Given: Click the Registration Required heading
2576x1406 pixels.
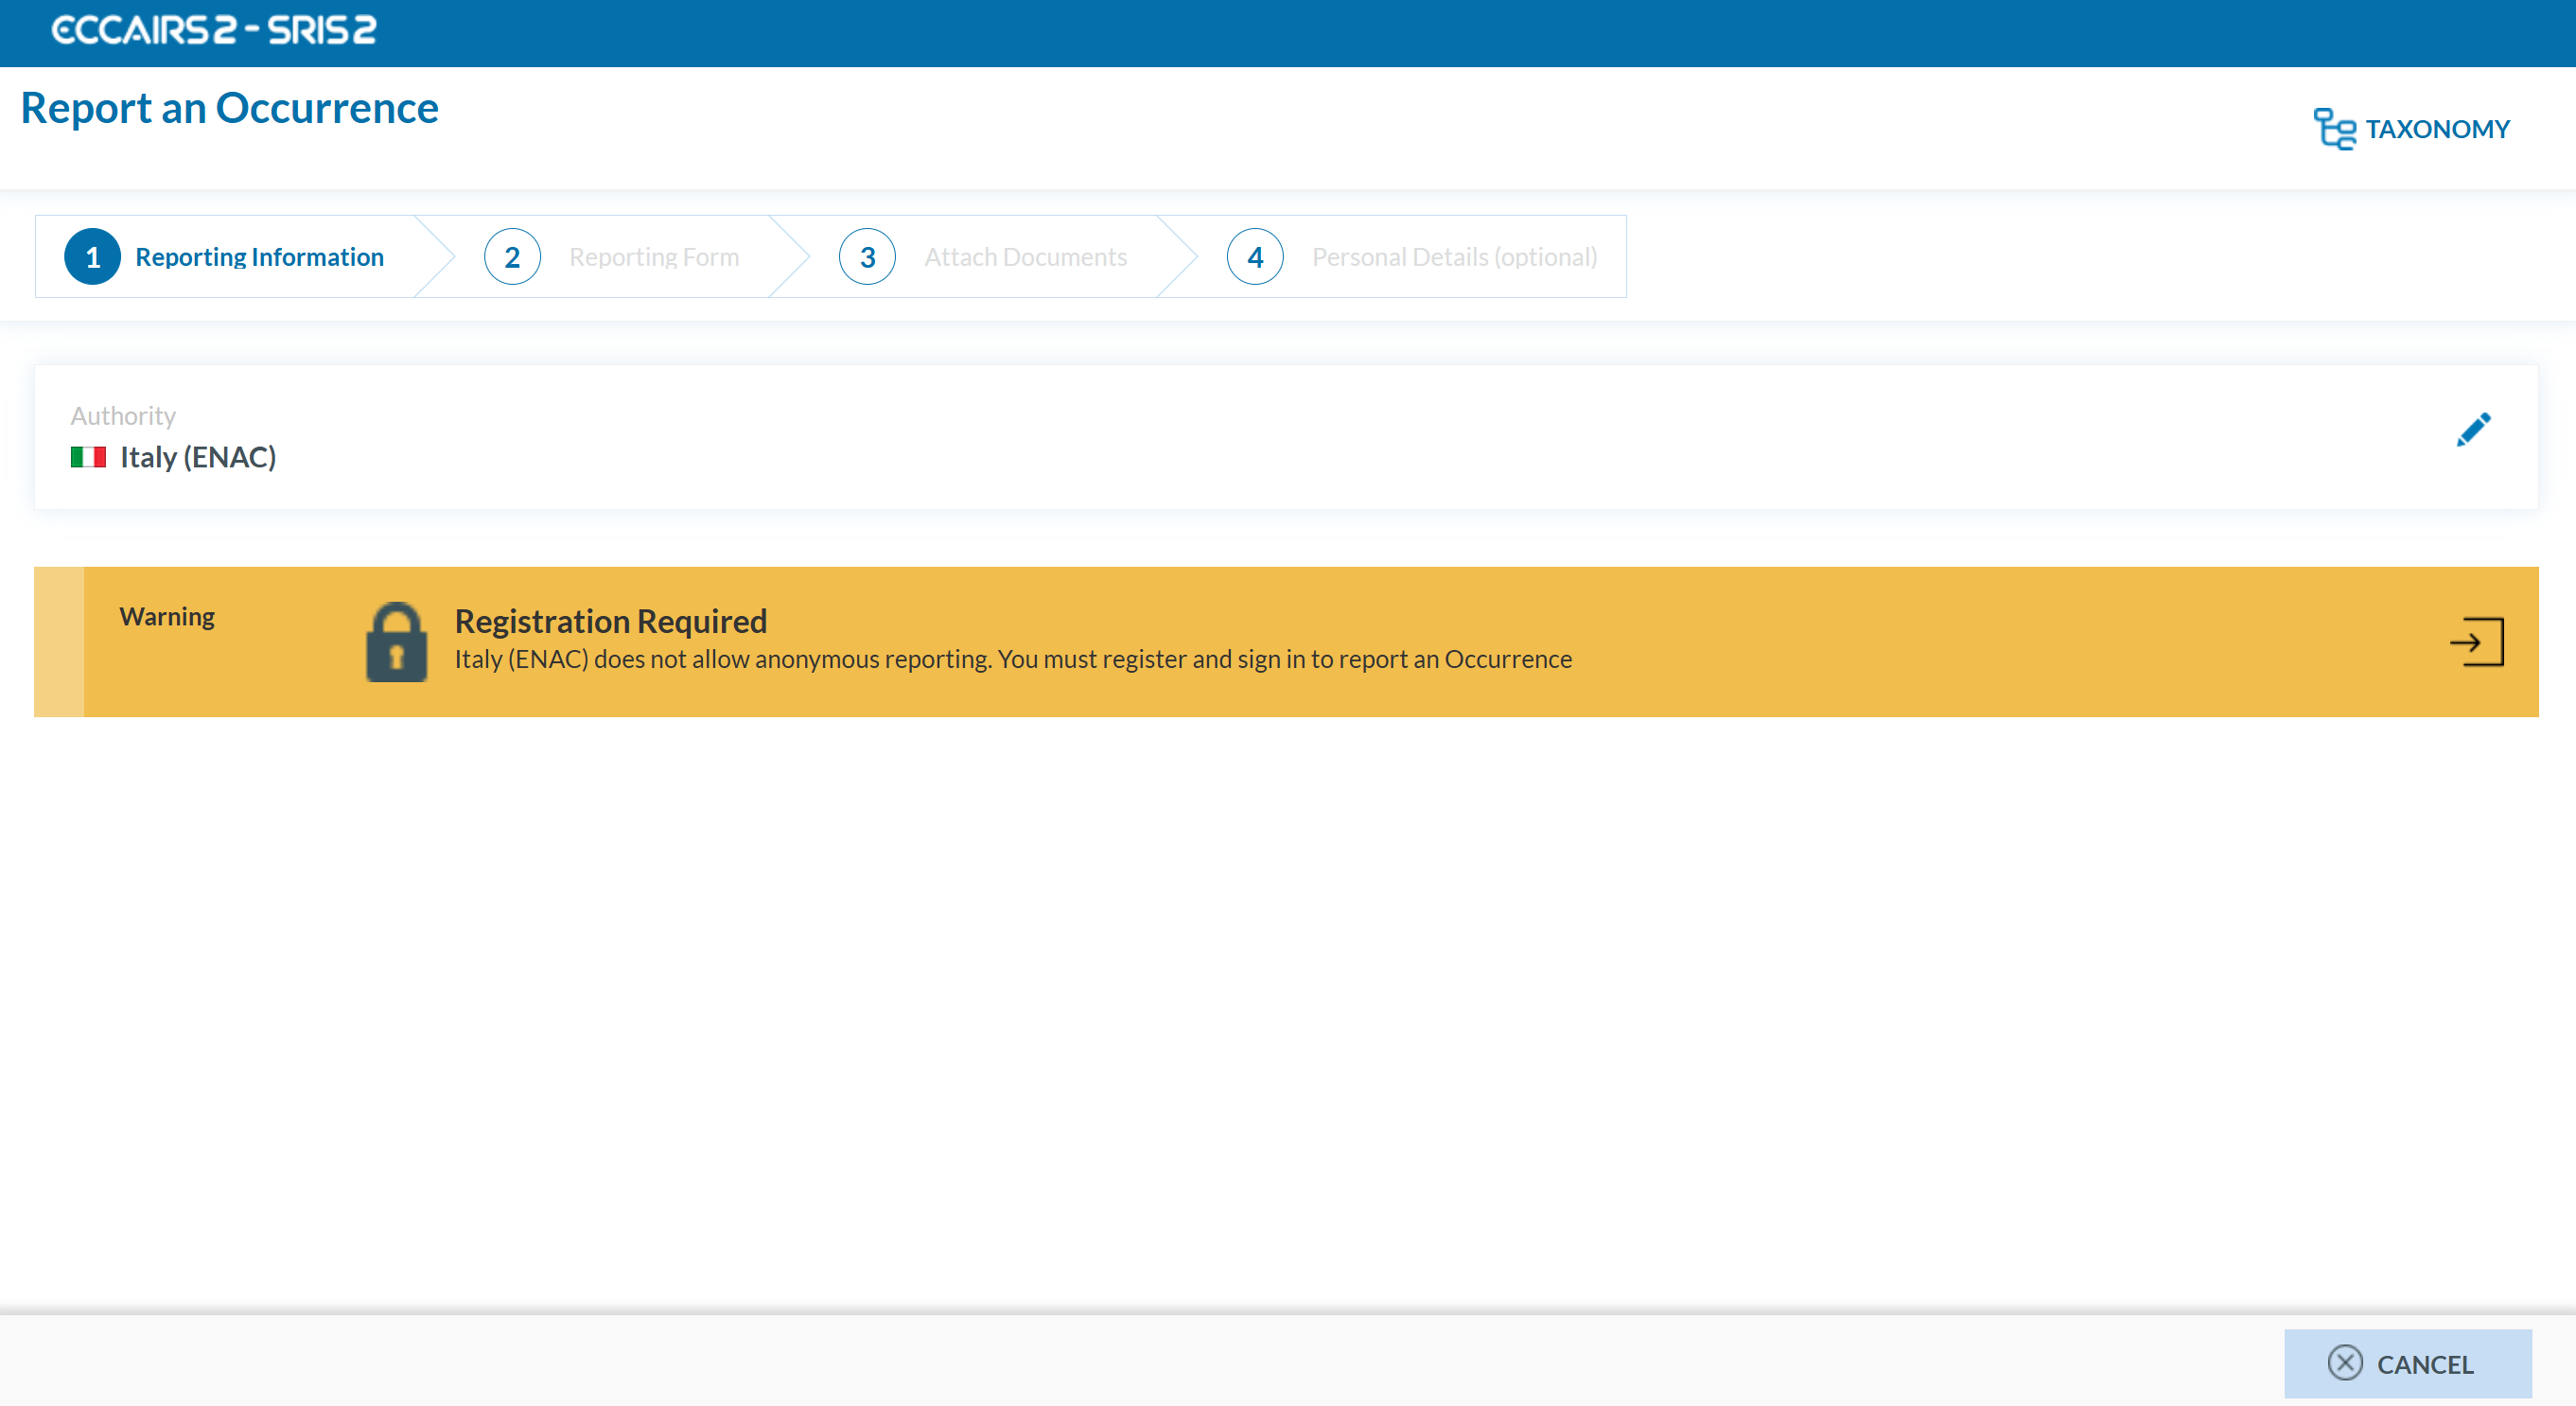Looking at the screenshot, I should point(610,621).
